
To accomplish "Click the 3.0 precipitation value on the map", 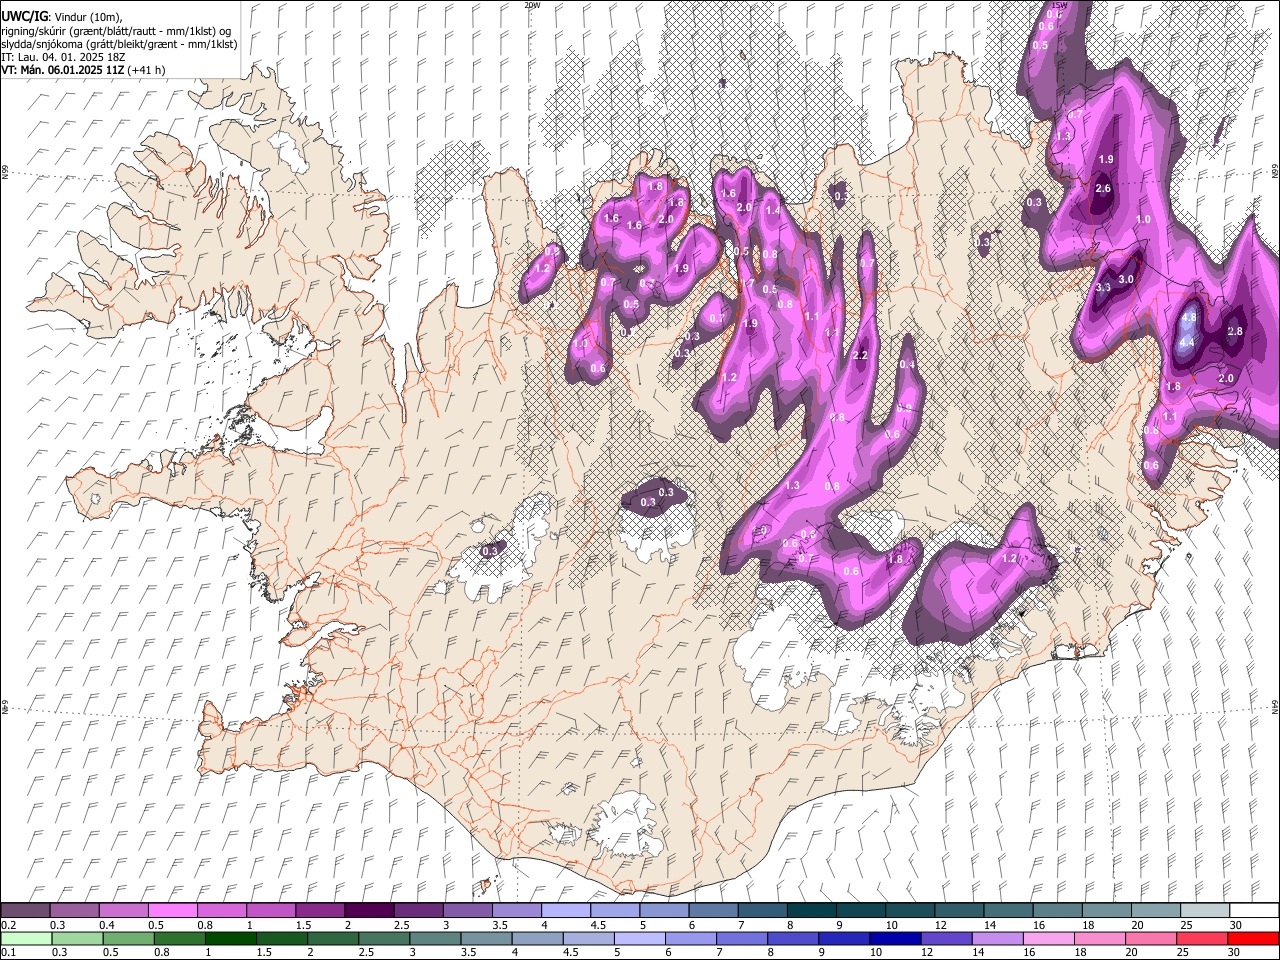I will [x=1126, y=279].
